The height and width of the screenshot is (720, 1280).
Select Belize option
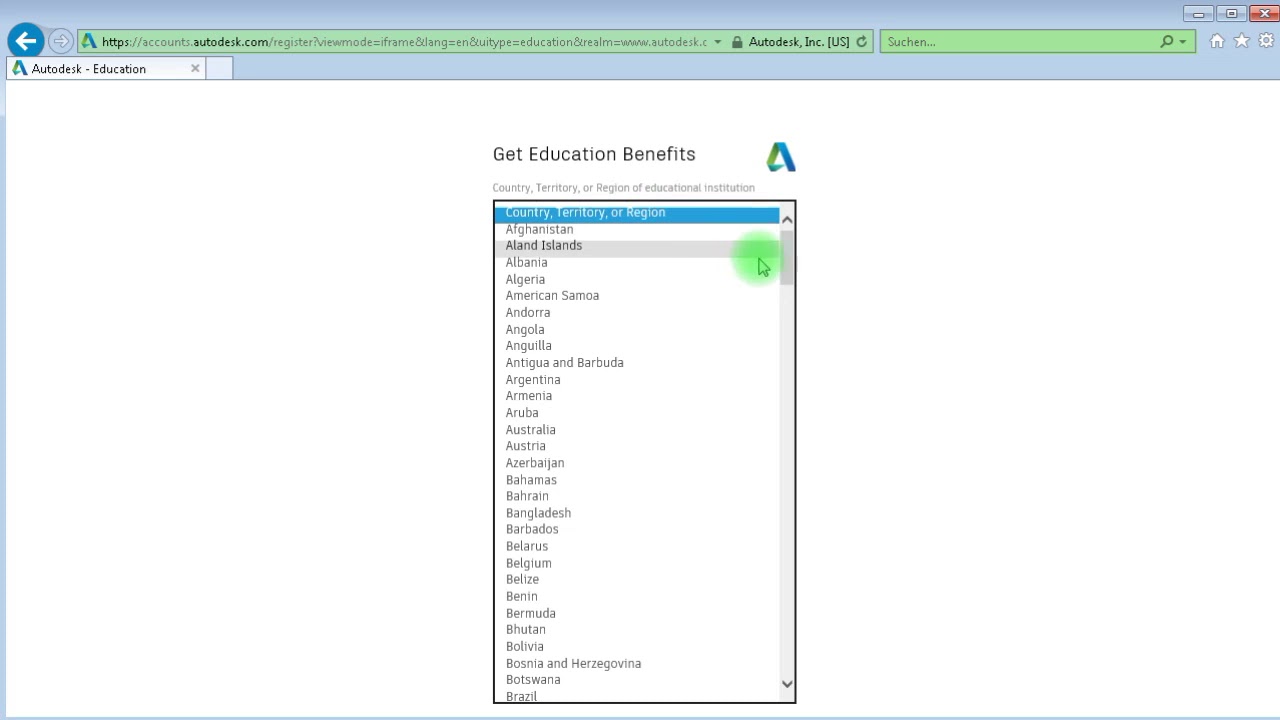636,580
